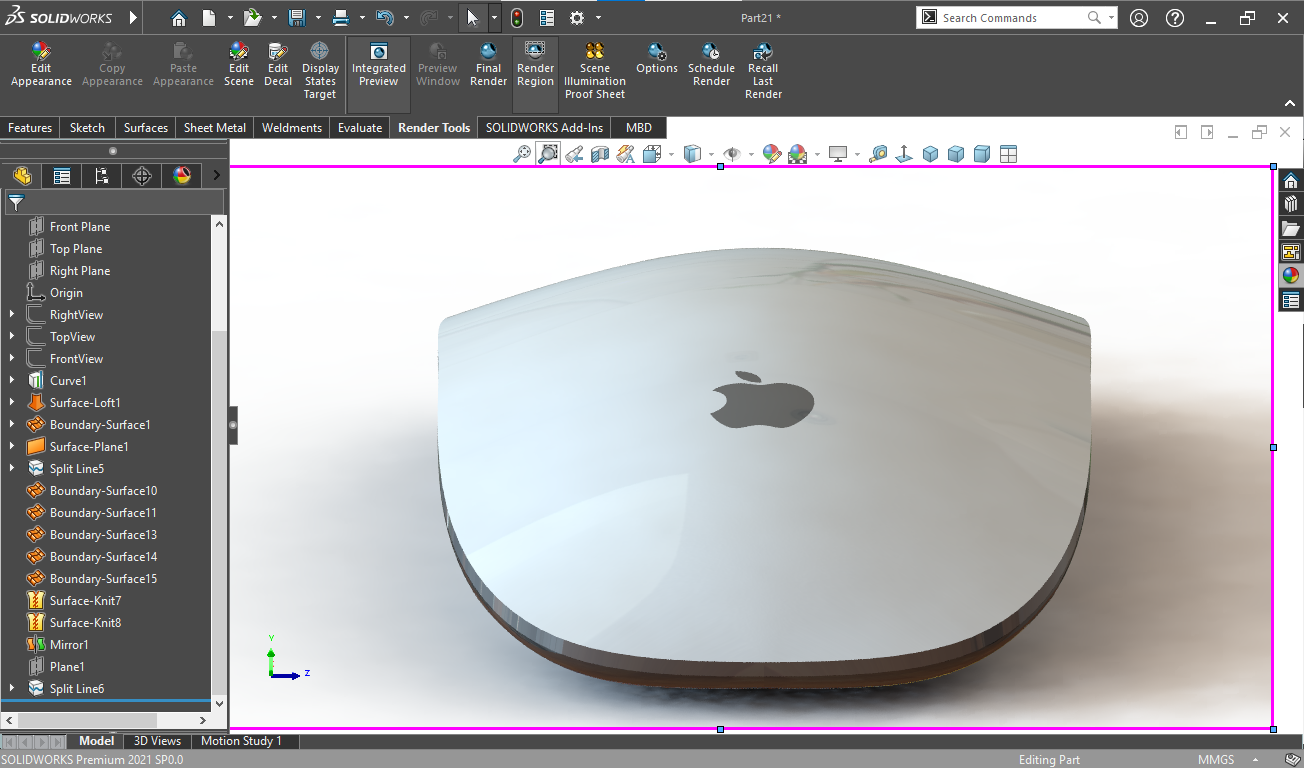This screenshot has height=768, width=1304.
Task: Open the Hide/Show Items dropdown arrow
Action: [x=750, y=154]
